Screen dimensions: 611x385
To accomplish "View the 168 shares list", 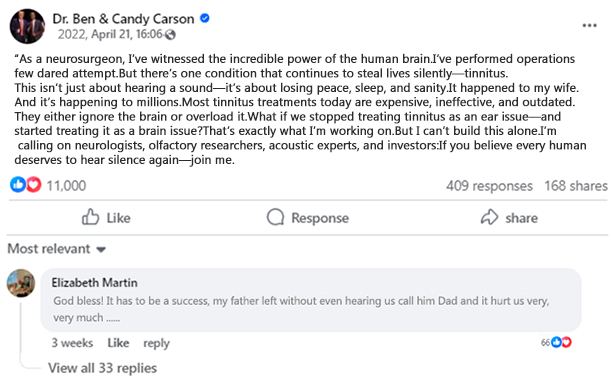I will (x=576, y=186).
